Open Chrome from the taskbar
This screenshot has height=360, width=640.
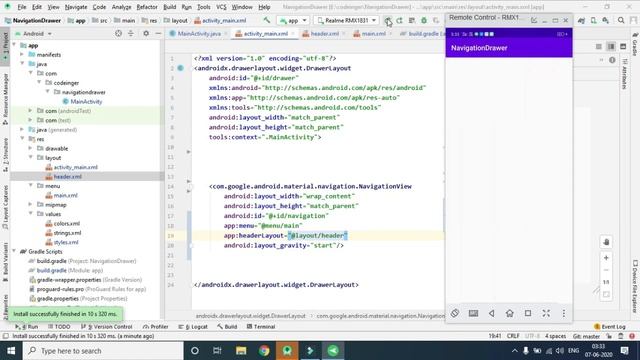(x=264, y=351)
